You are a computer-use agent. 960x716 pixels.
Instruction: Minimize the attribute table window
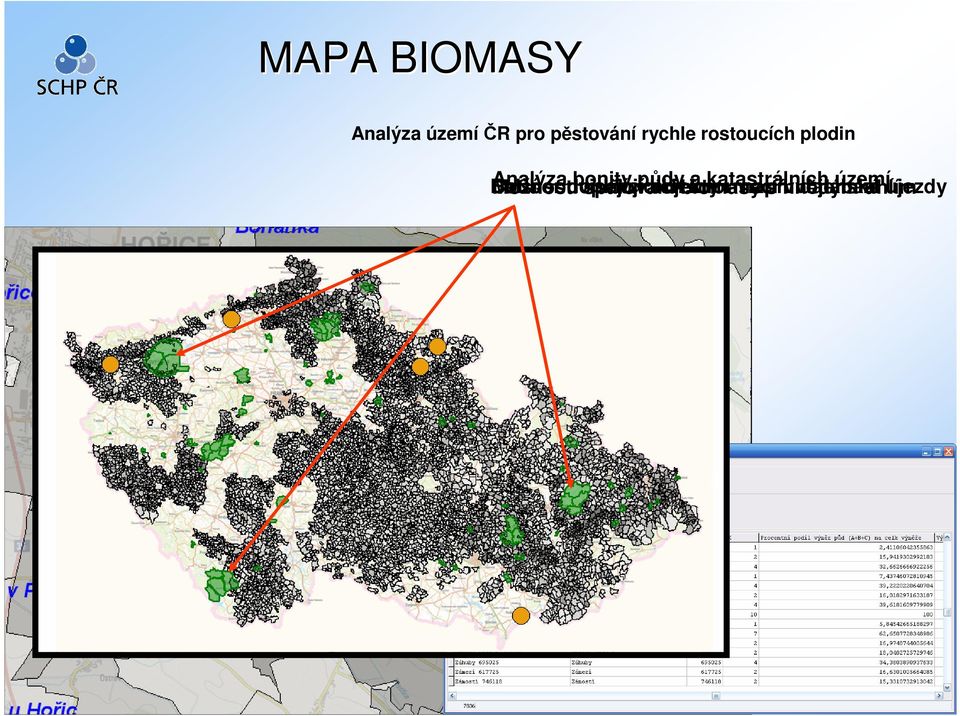(927, 452)
